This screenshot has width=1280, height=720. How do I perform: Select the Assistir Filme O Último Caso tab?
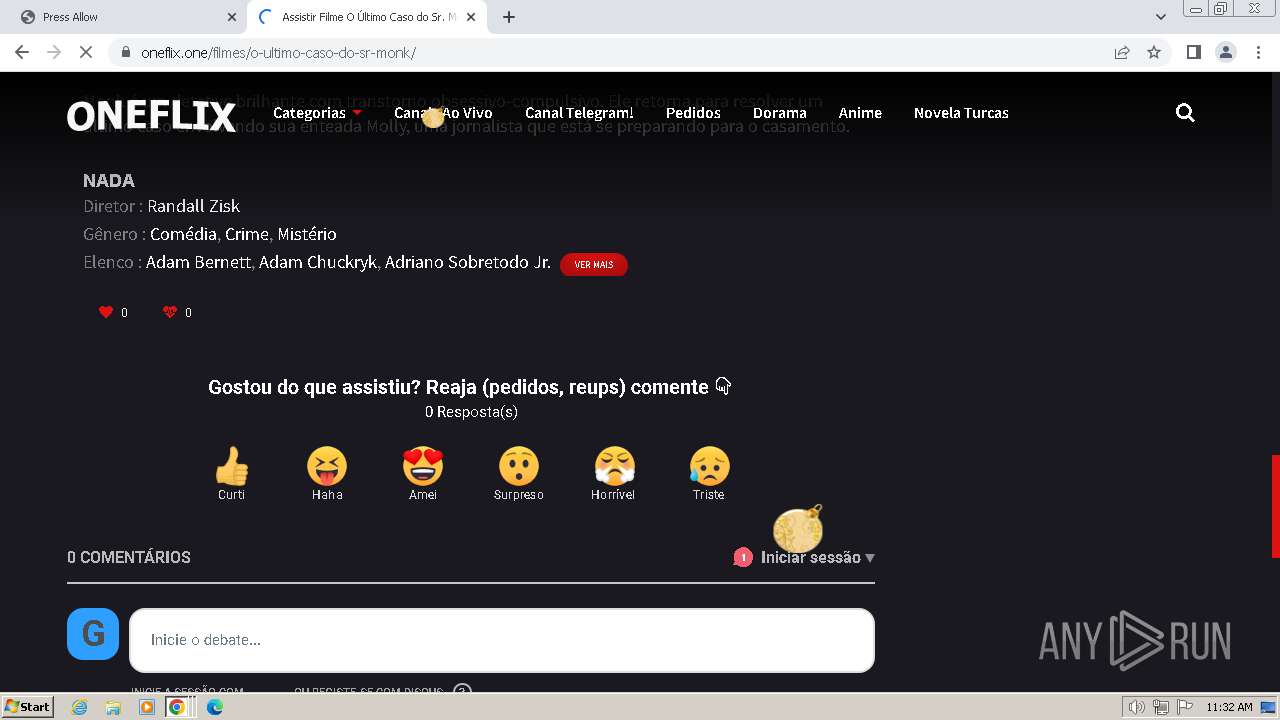[x=366, y=17]
